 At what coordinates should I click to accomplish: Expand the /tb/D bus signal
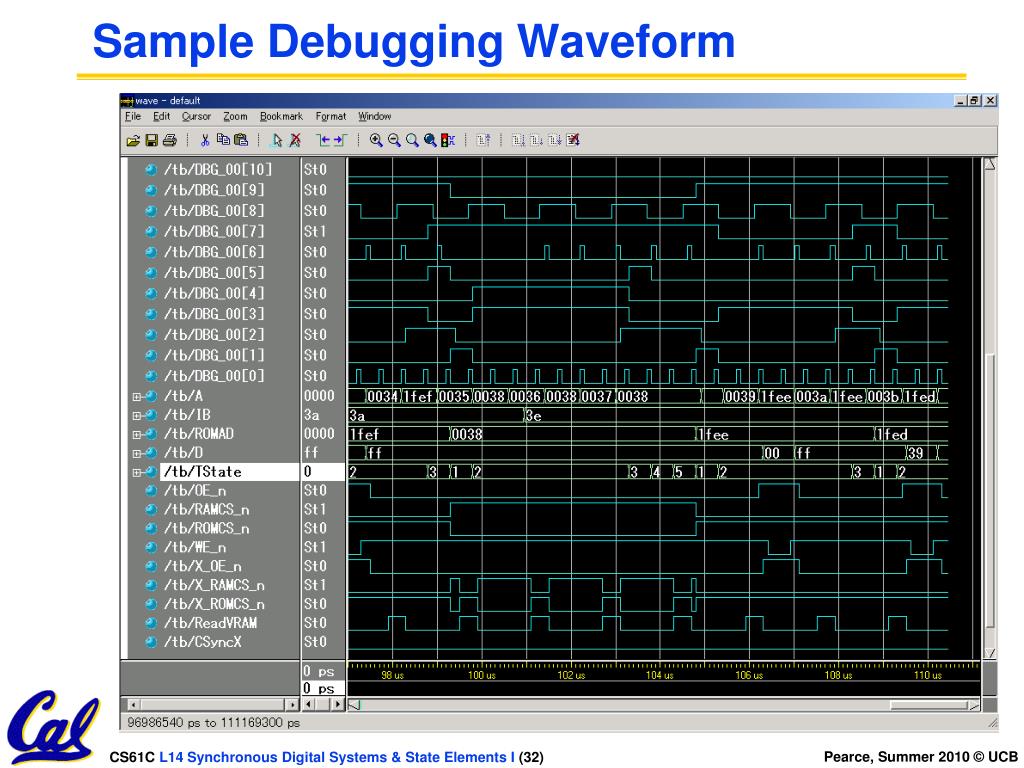[x=136, y=453]
